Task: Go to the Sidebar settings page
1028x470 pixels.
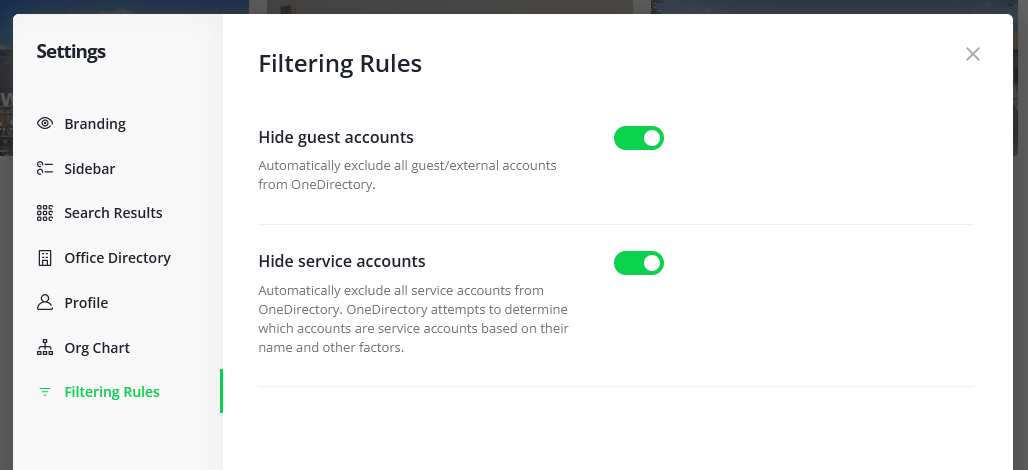Action: point(90,169)
